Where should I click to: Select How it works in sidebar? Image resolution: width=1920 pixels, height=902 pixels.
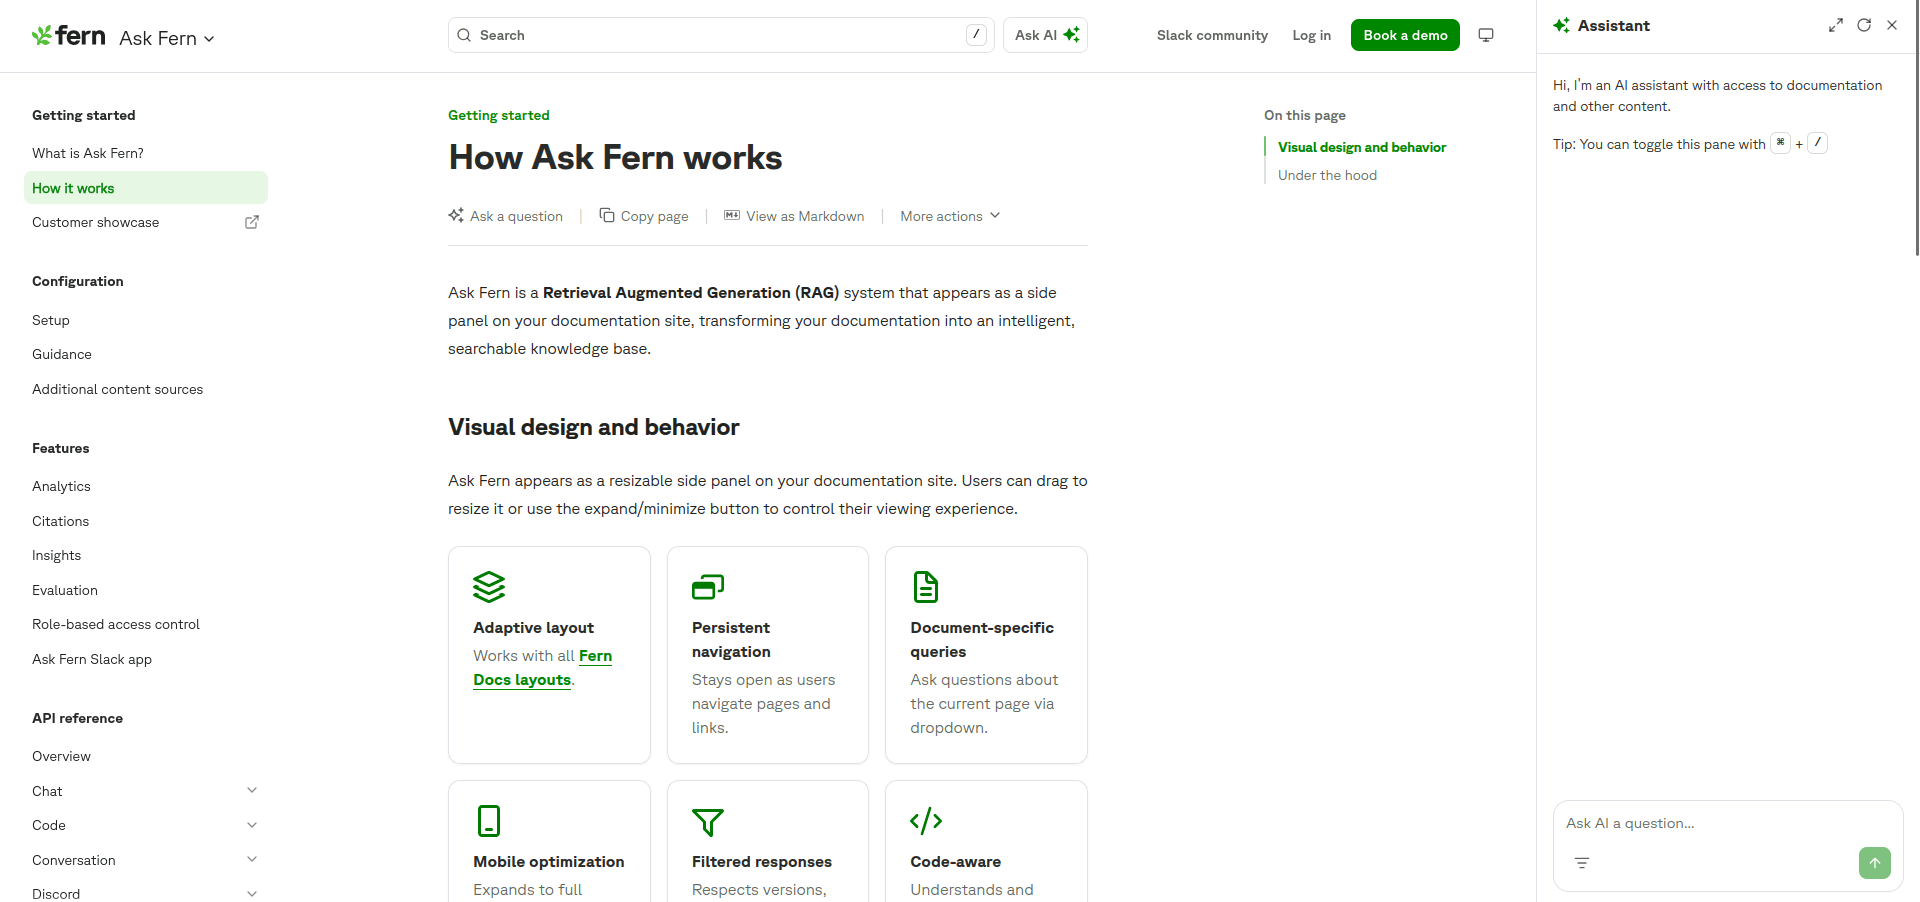[x=146, y=188]
